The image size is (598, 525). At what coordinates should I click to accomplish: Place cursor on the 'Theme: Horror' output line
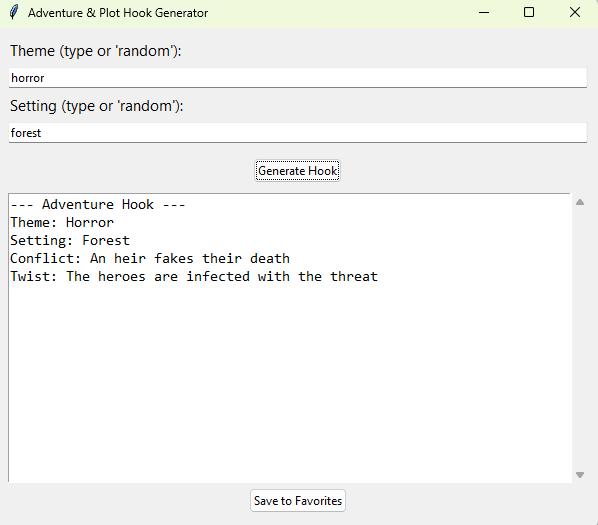coord(62,222)
